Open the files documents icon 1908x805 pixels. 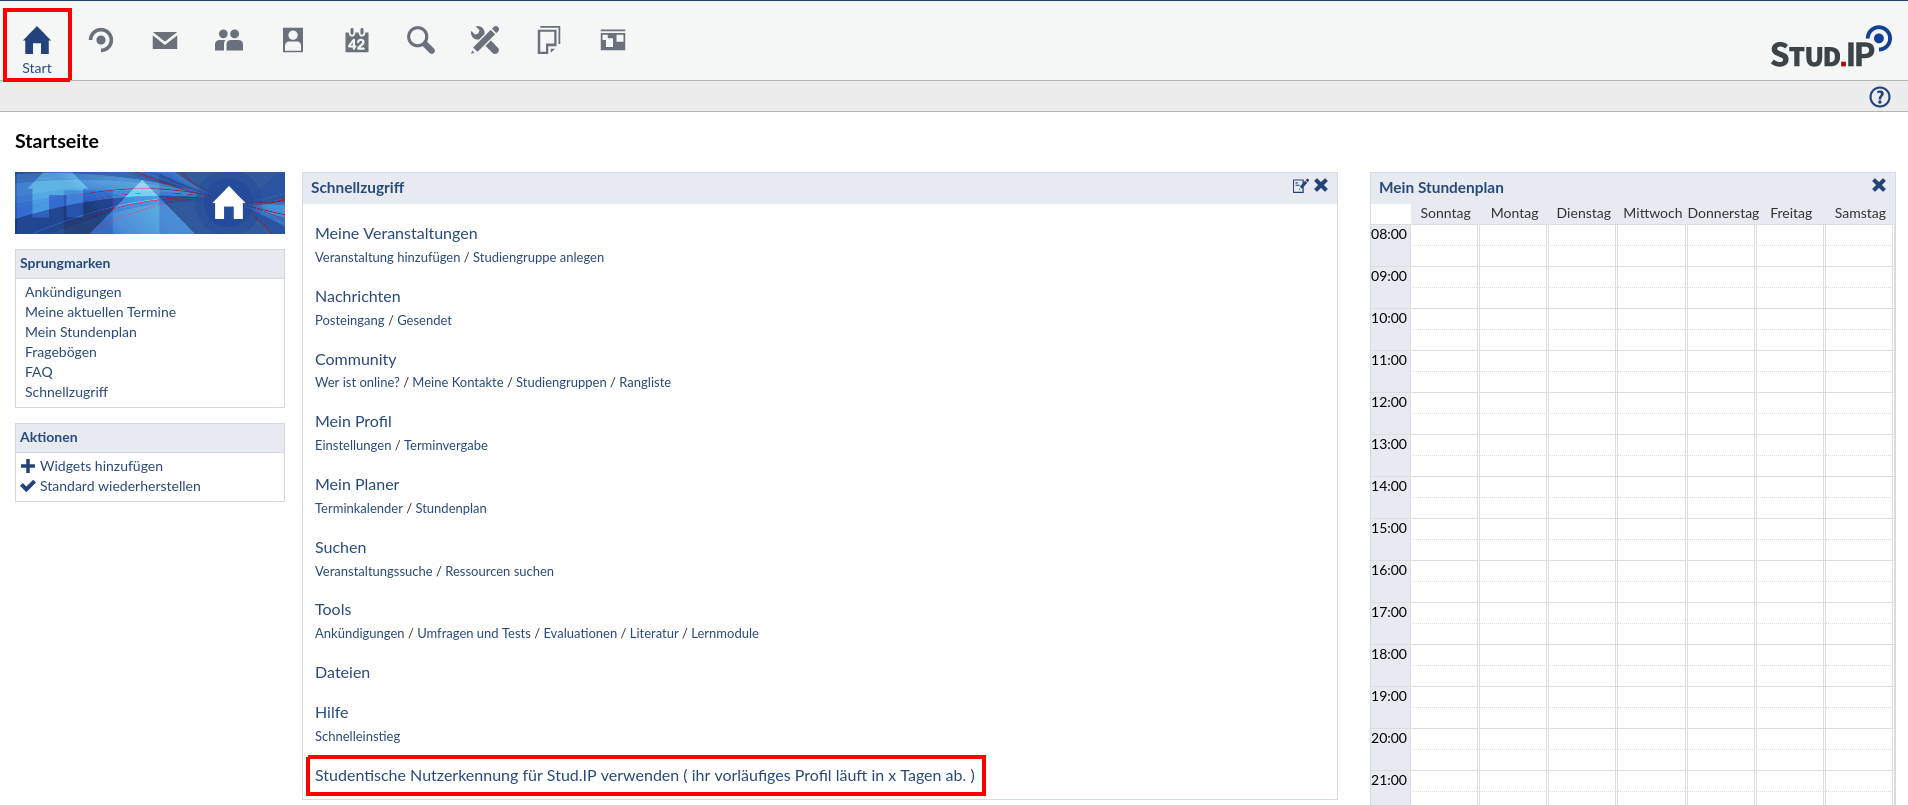click(x=548, y=41)
